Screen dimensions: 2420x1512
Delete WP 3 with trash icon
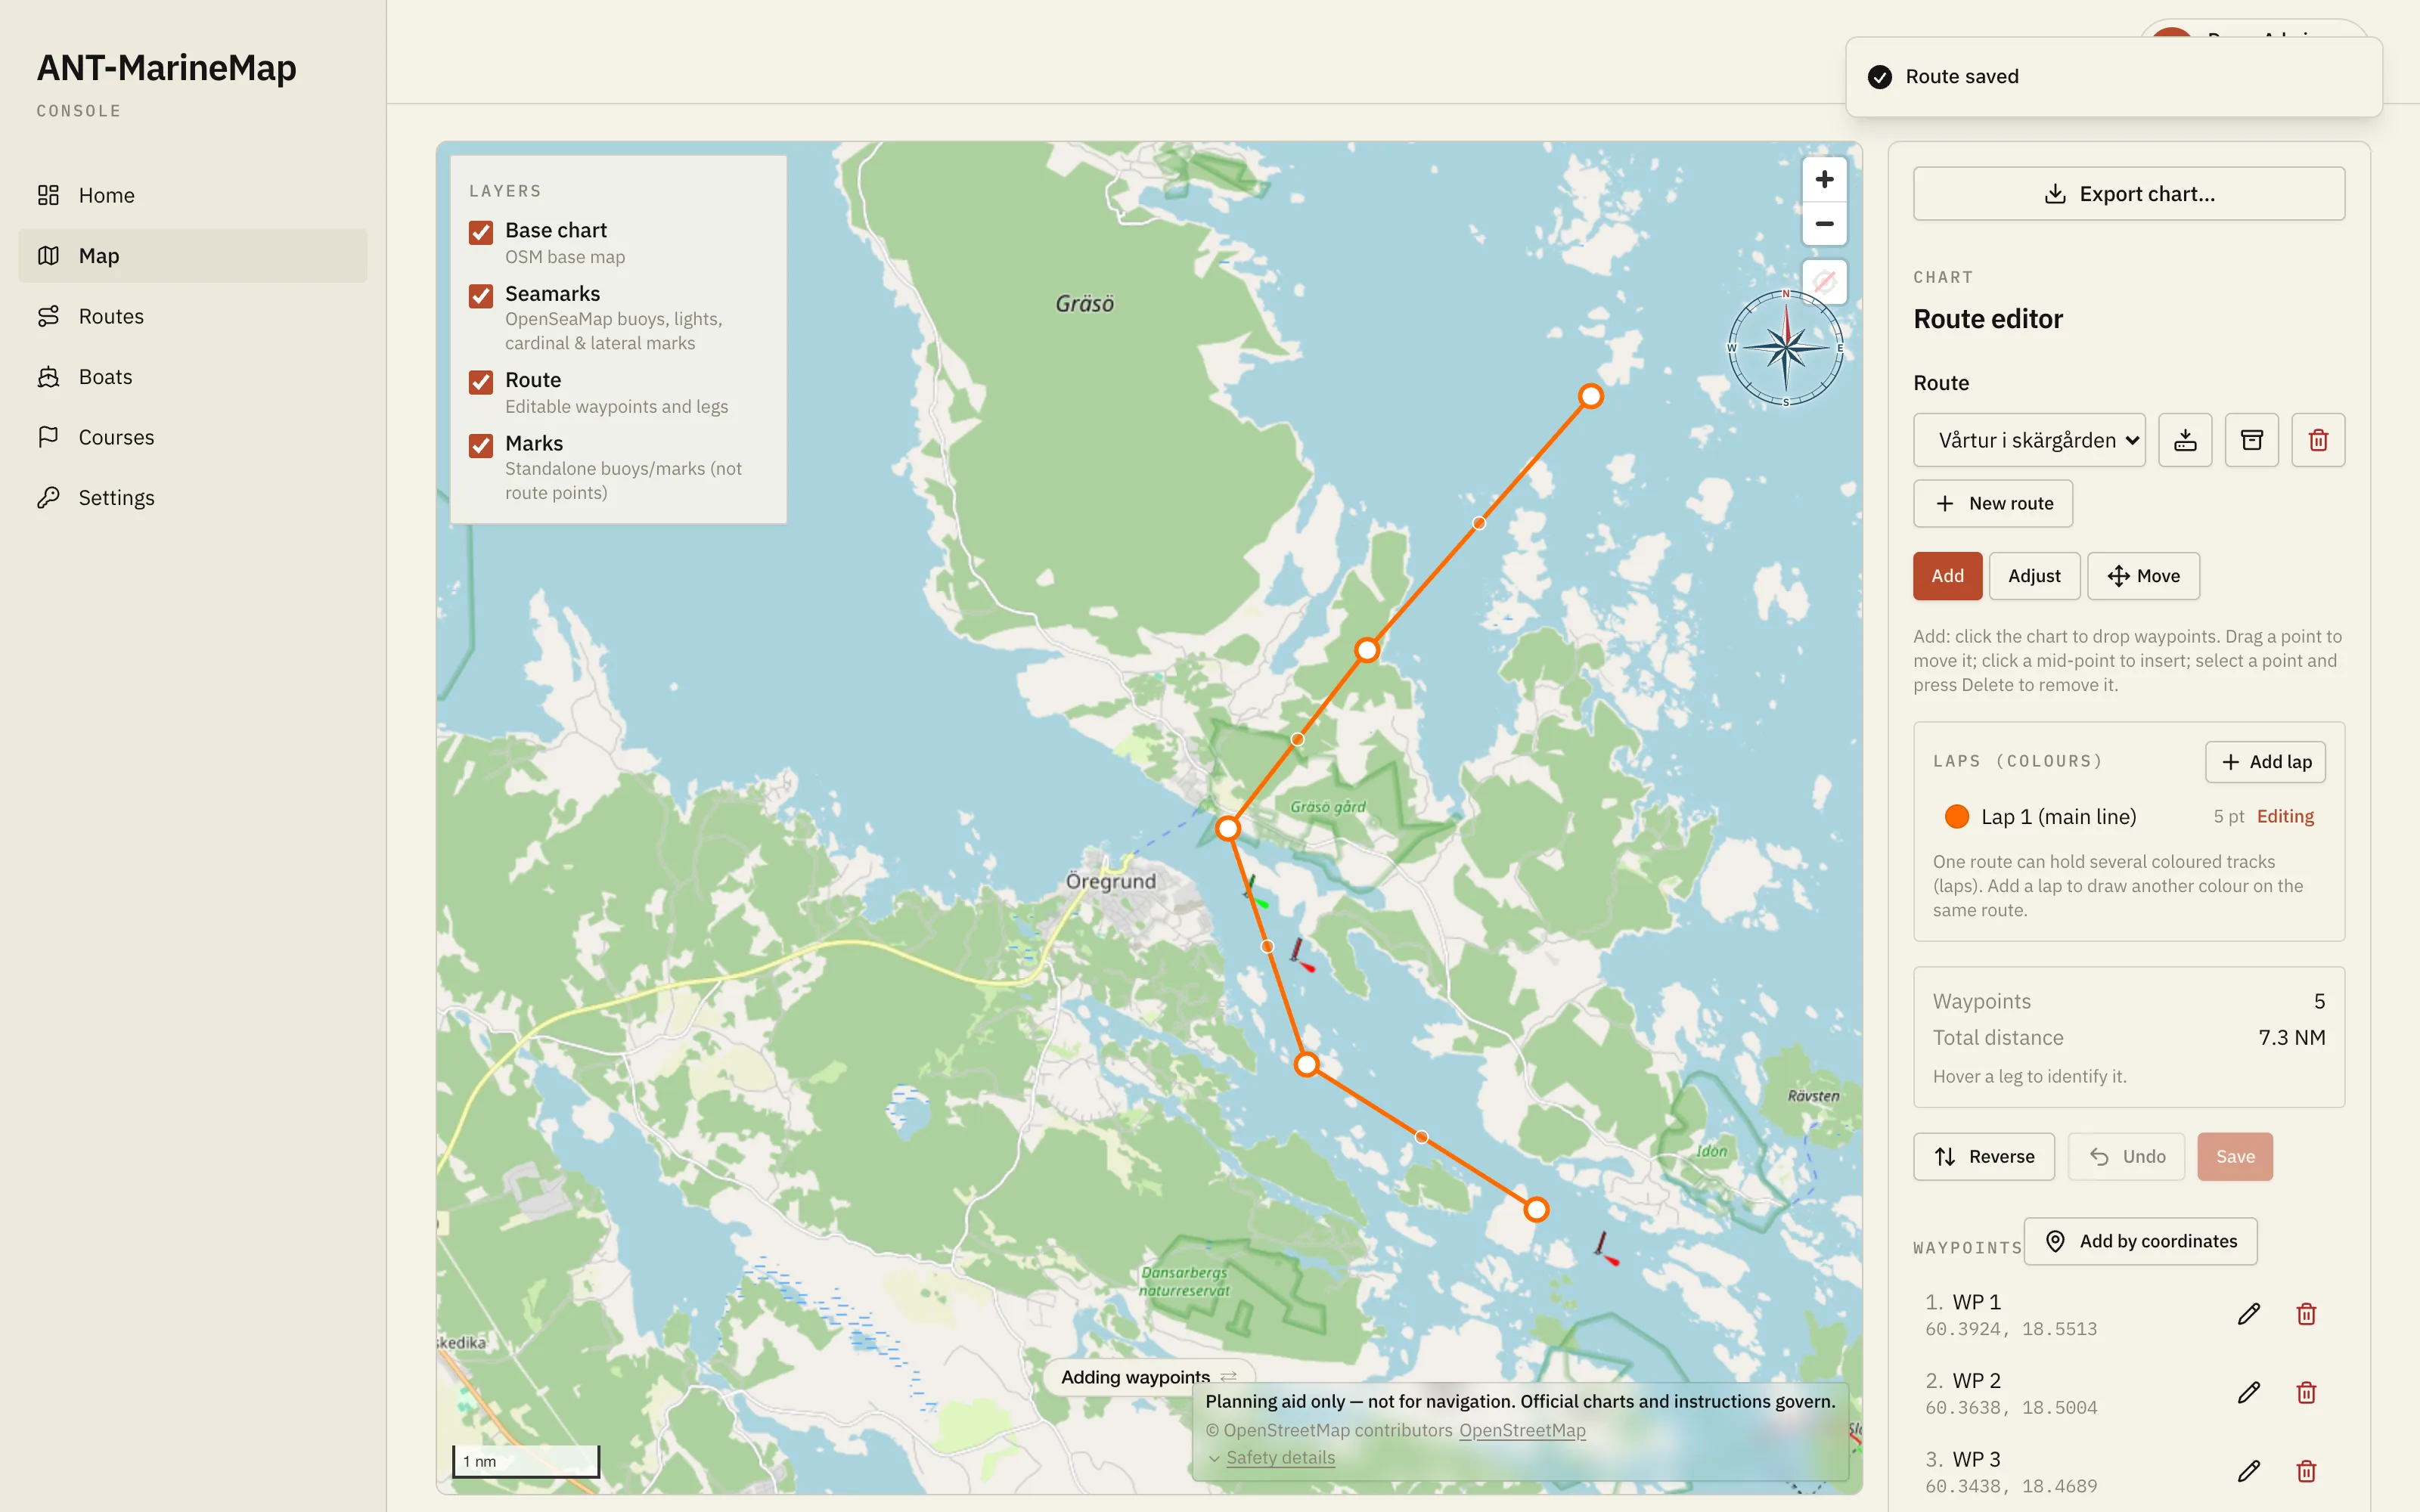point(2306,1471)
